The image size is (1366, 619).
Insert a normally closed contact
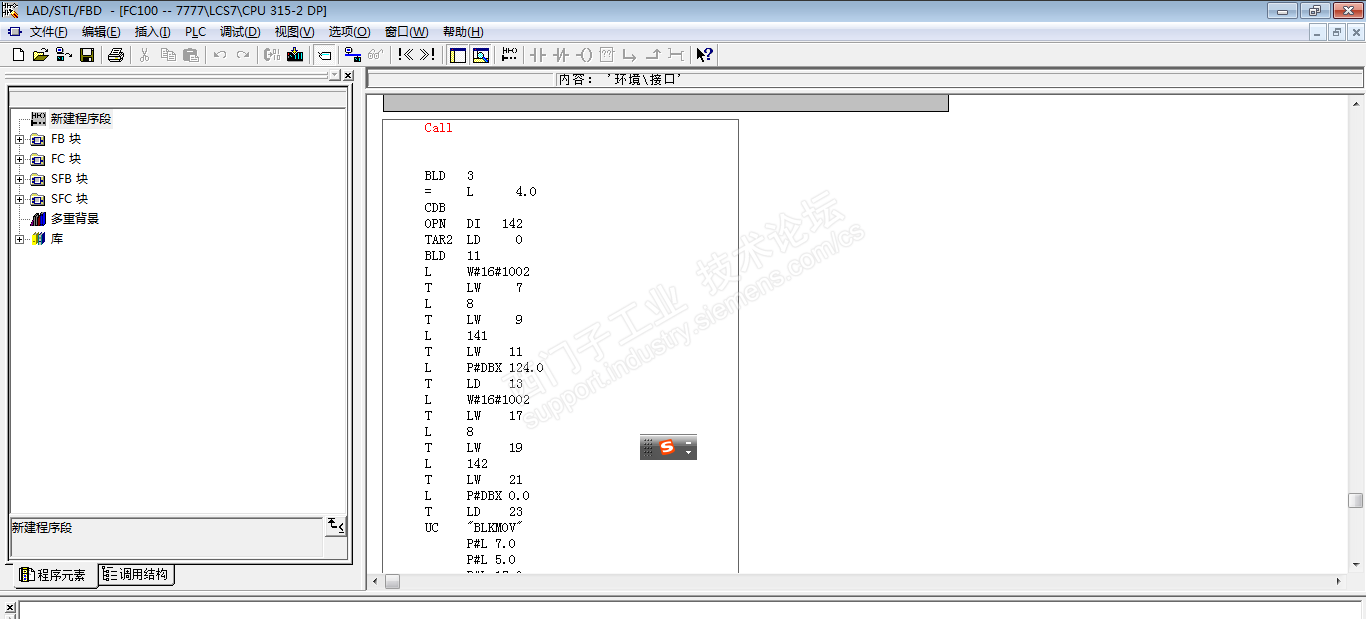[x=561, y=55]
